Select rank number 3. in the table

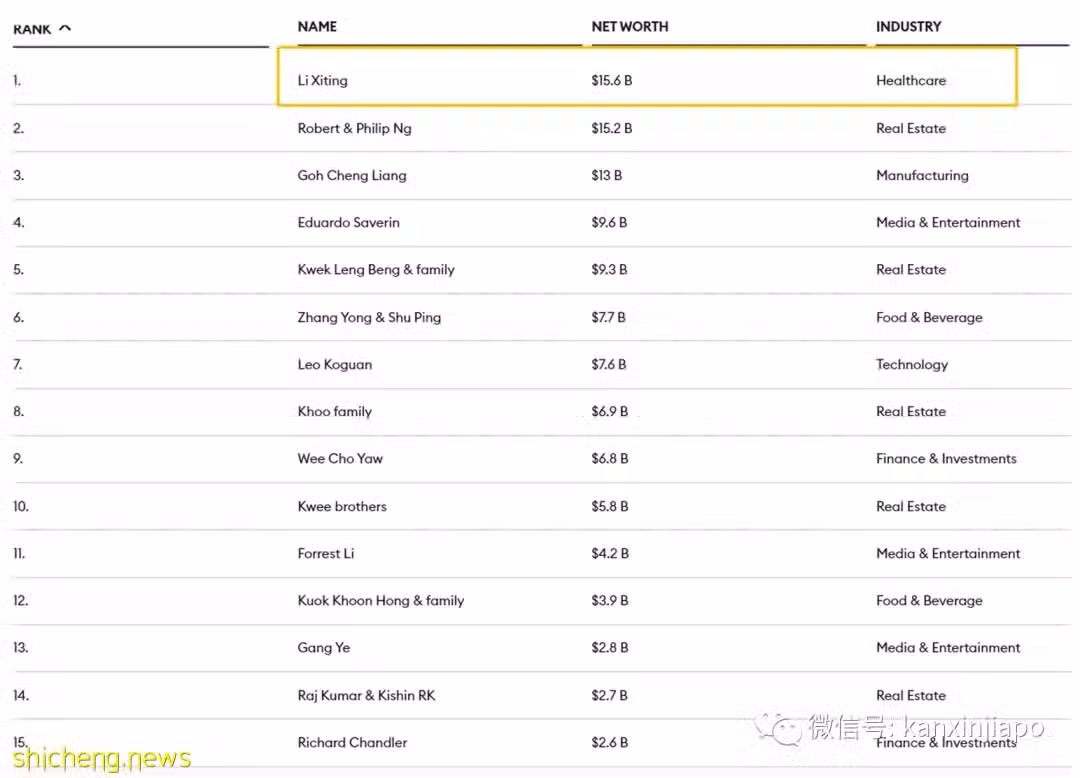19,176
